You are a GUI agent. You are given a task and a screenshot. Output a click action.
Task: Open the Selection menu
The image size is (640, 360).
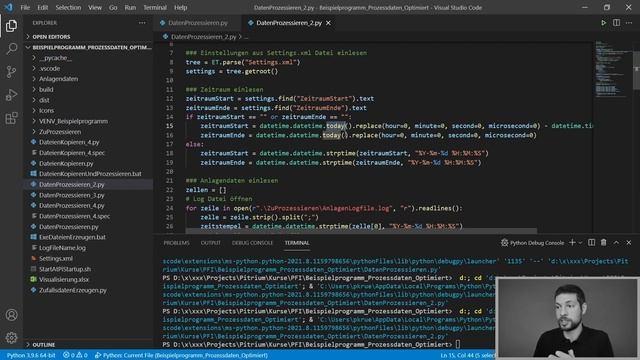coord(68,7)
